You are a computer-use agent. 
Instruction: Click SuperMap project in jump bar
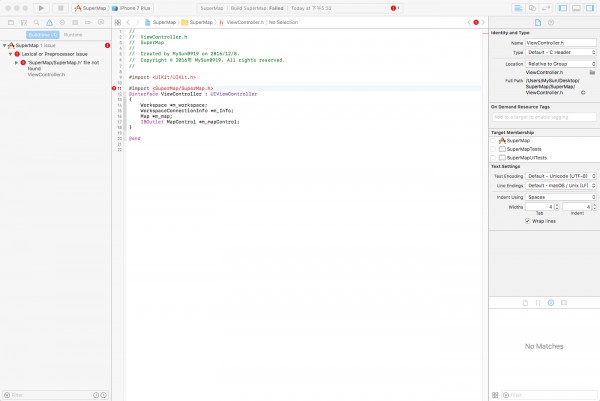160,23
